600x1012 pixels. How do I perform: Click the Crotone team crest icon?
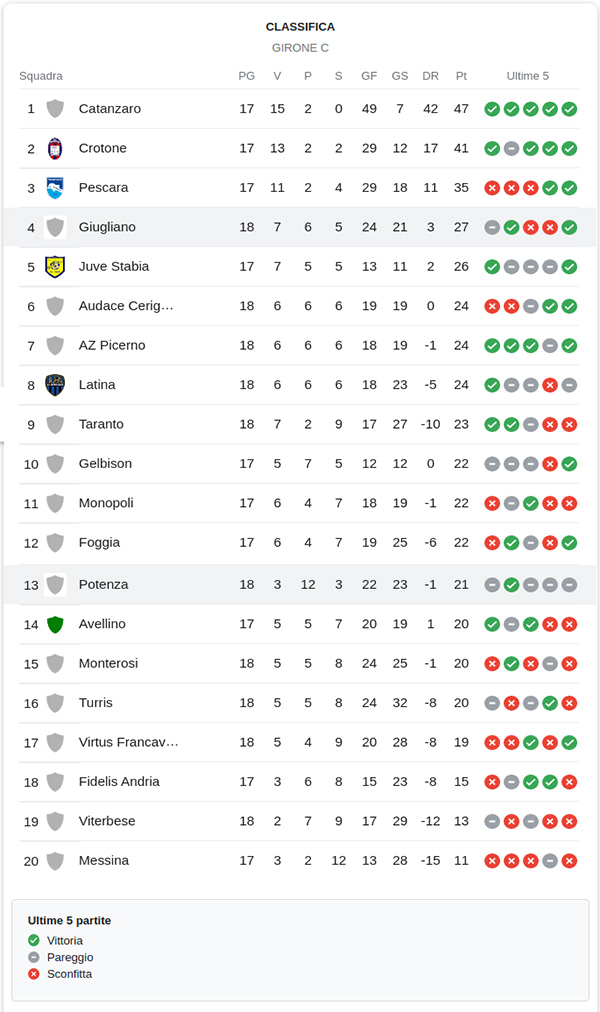point(55,148)
